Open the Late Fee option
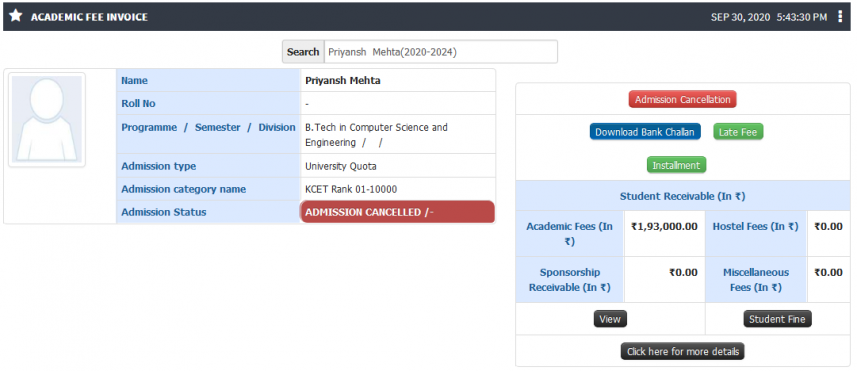Viewport: 857px width, 371px height. pyautogui.click(x=738, y=132)
